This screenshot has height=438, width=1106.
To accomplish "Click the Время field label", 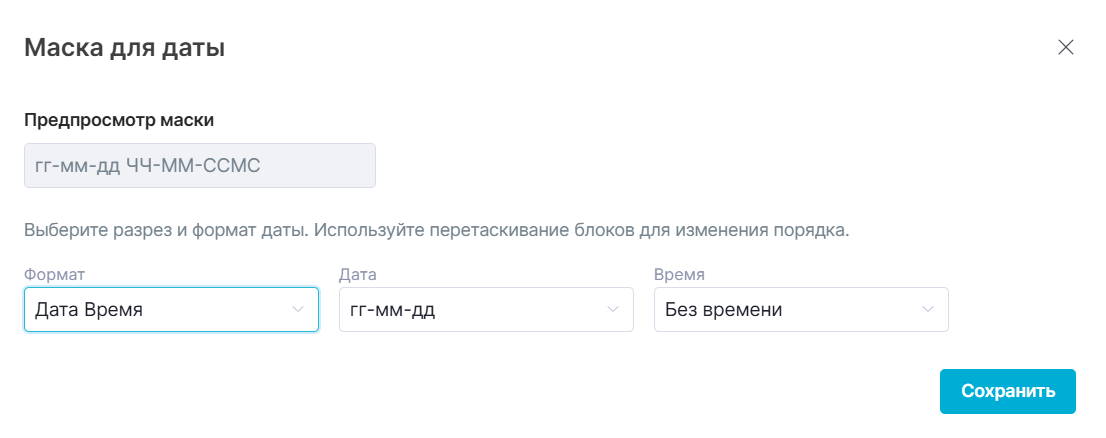I will 679,274.
